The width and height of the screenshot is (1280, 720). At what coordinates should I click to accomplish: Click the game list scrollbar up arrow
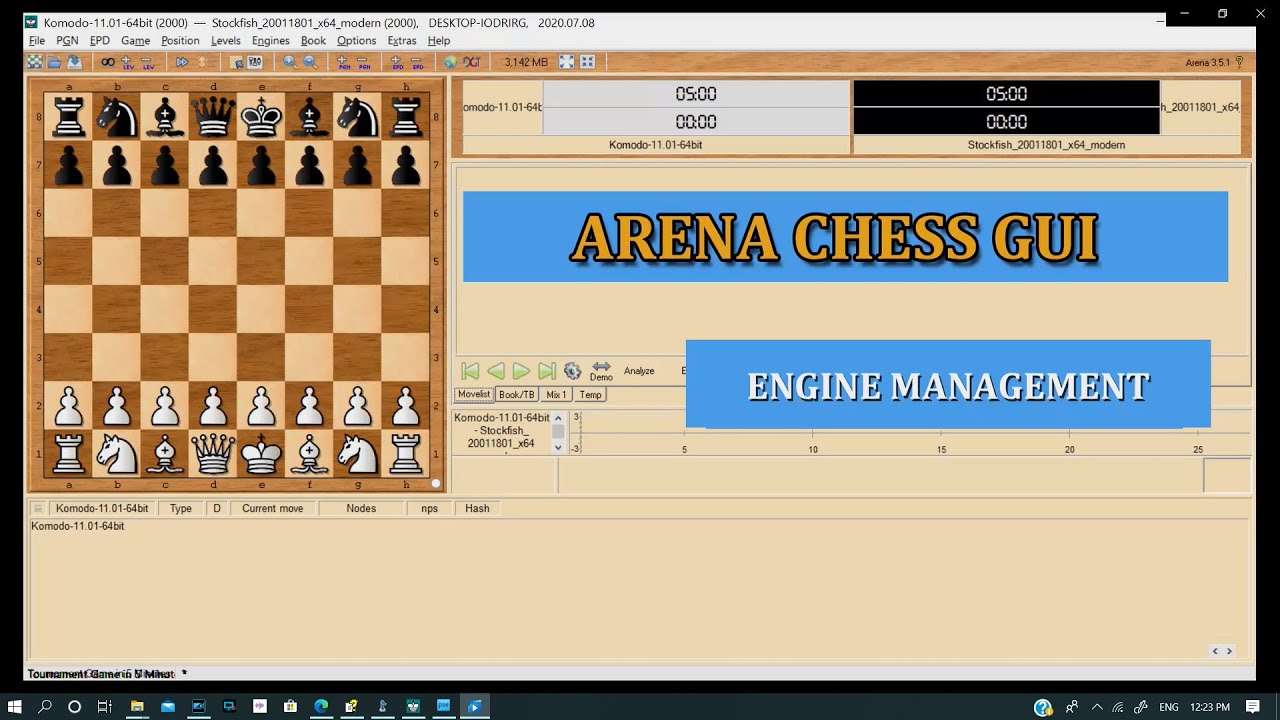(x=558, y=418)
